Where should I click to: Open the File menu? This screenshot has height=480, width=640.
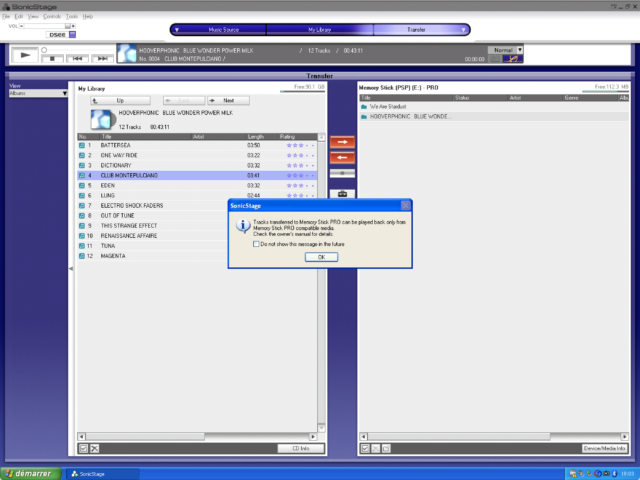[6, 16]
